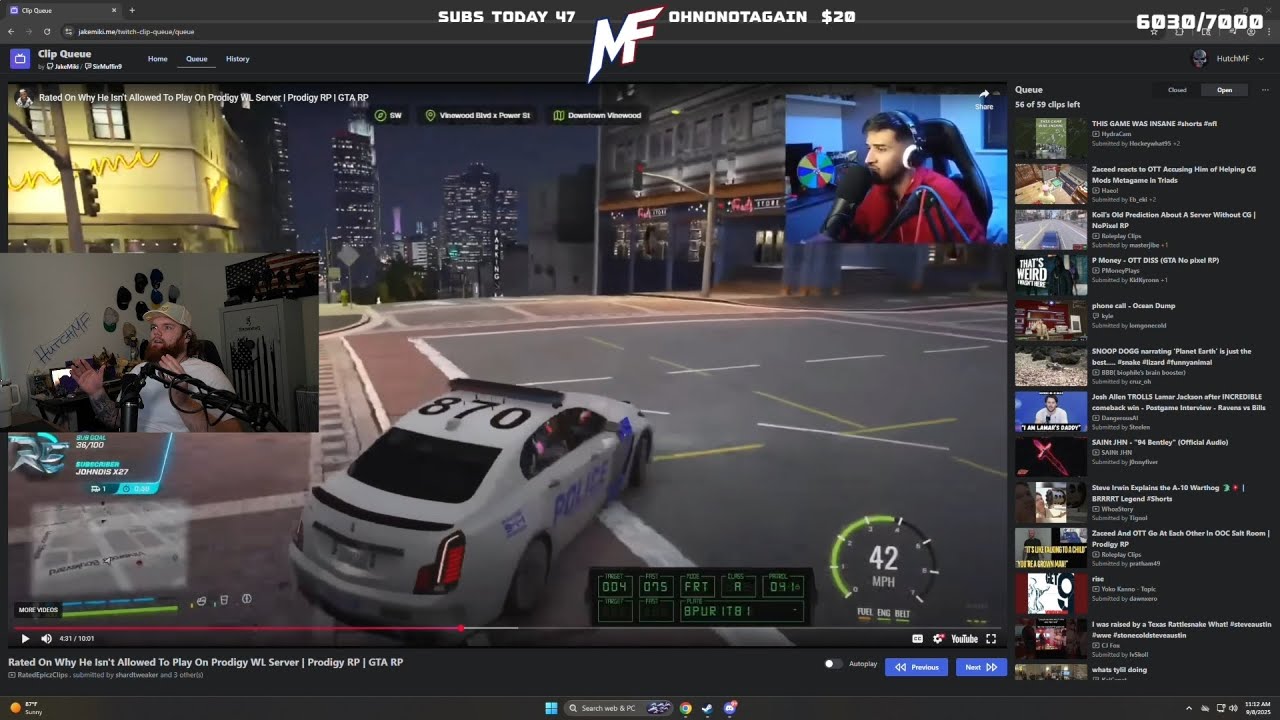The height and width of the screenshot is (720, 1280).
Task: Toggle closed captions CC button
Action: pyautogui.click(x=917, y=638)
